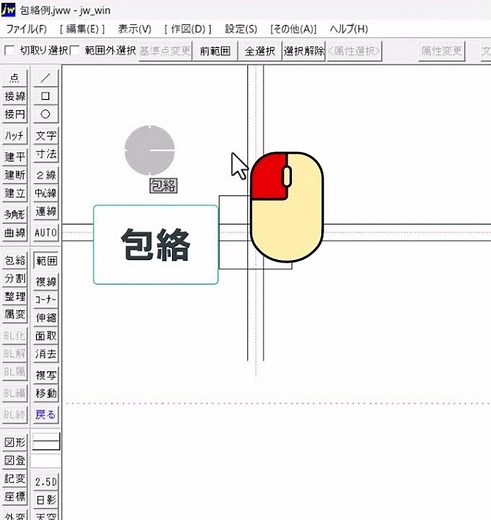Select the 建立 tool
Image resolution: width=491 pixels, height=520 pixels.
pyautogui.click(x=15, y=193)
